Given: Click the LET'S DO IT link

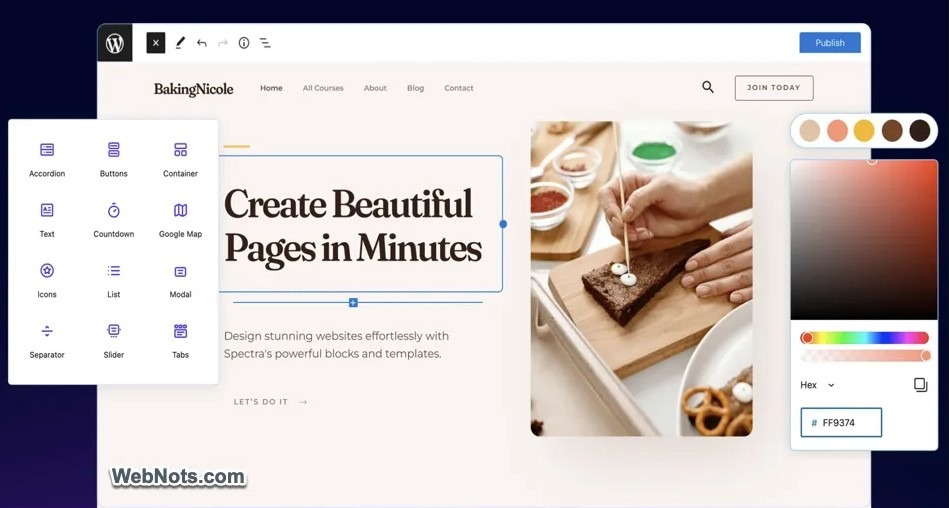Looking at the screenshot, I should click(271, 401).
